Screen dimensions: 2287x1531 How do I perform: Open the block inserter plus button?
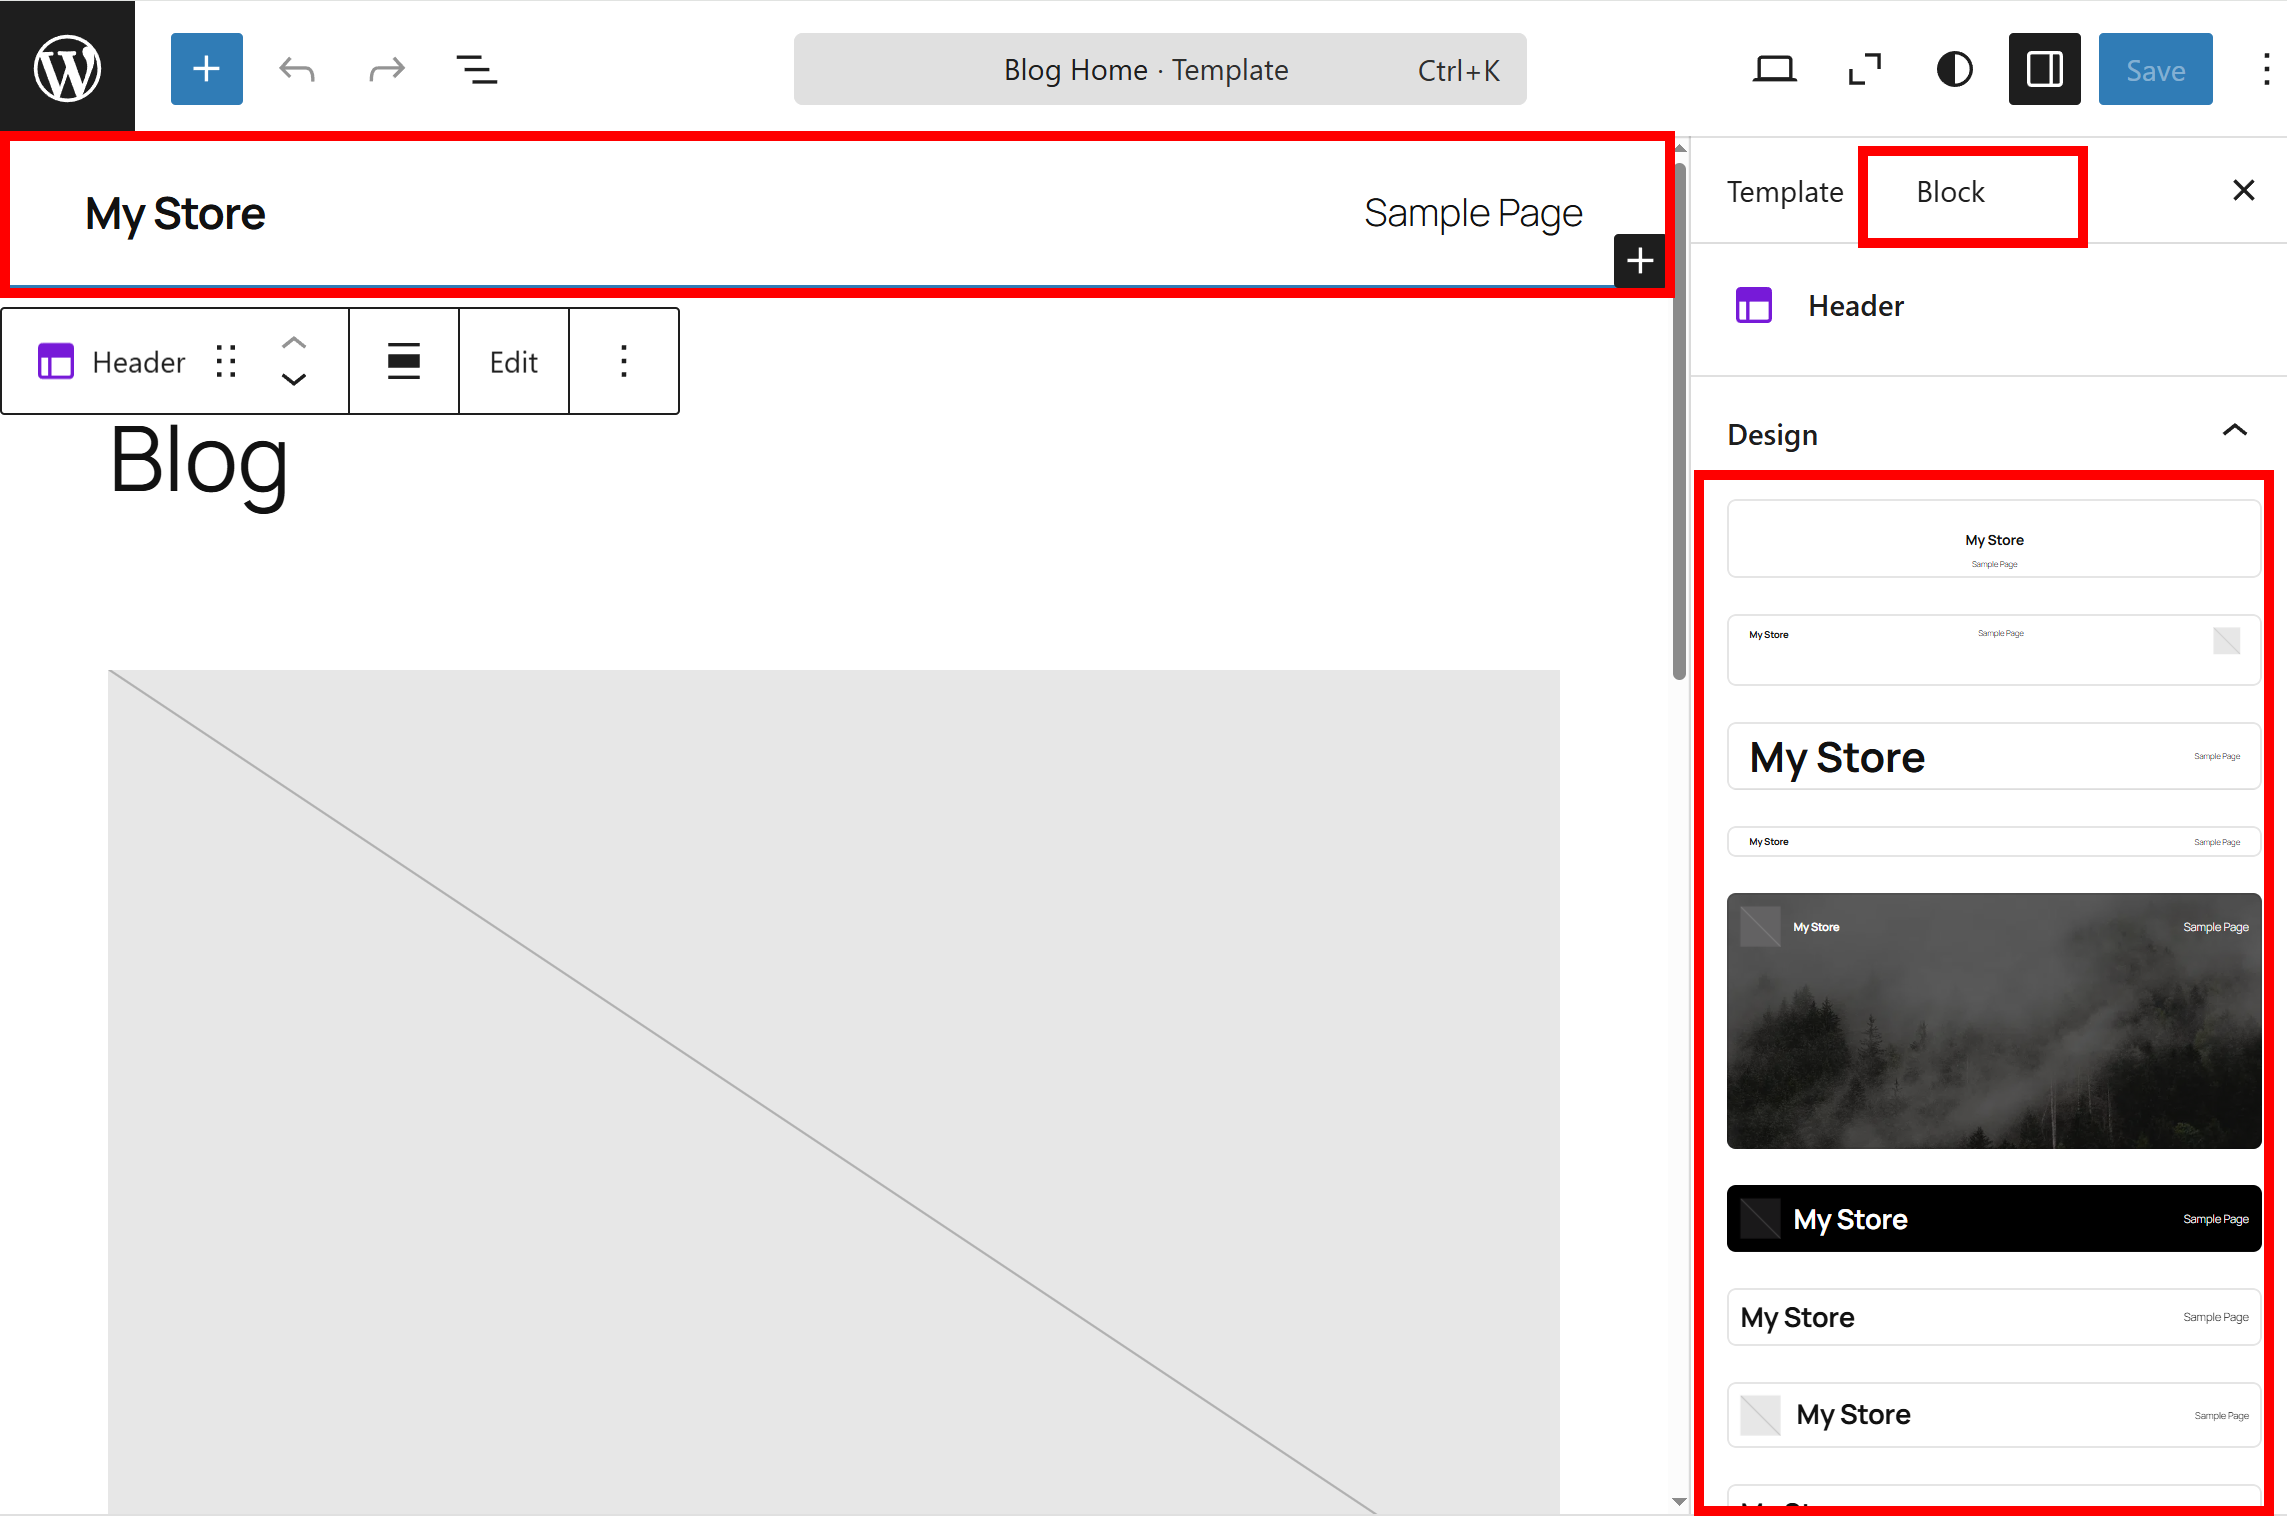(206, 69)
